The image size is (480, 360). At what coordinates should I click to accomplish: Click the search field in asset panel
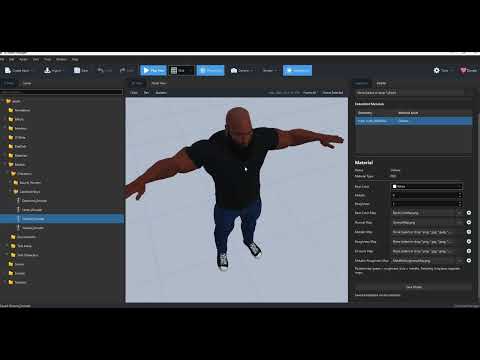click(x=61, y=92)
